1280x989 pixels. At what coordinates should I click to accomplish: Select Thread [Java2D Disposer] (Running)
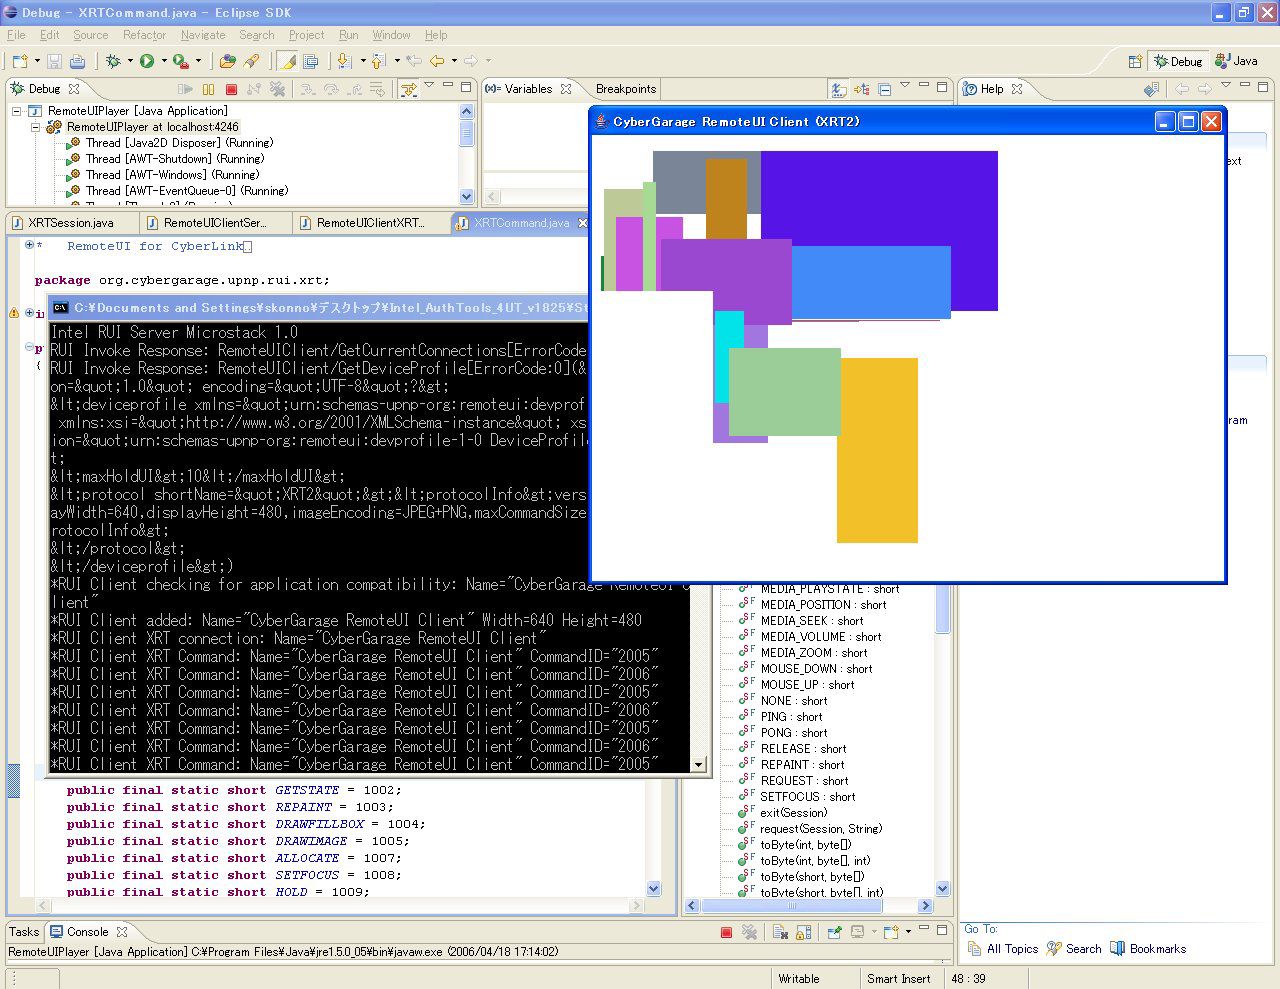tap(179, 143)
